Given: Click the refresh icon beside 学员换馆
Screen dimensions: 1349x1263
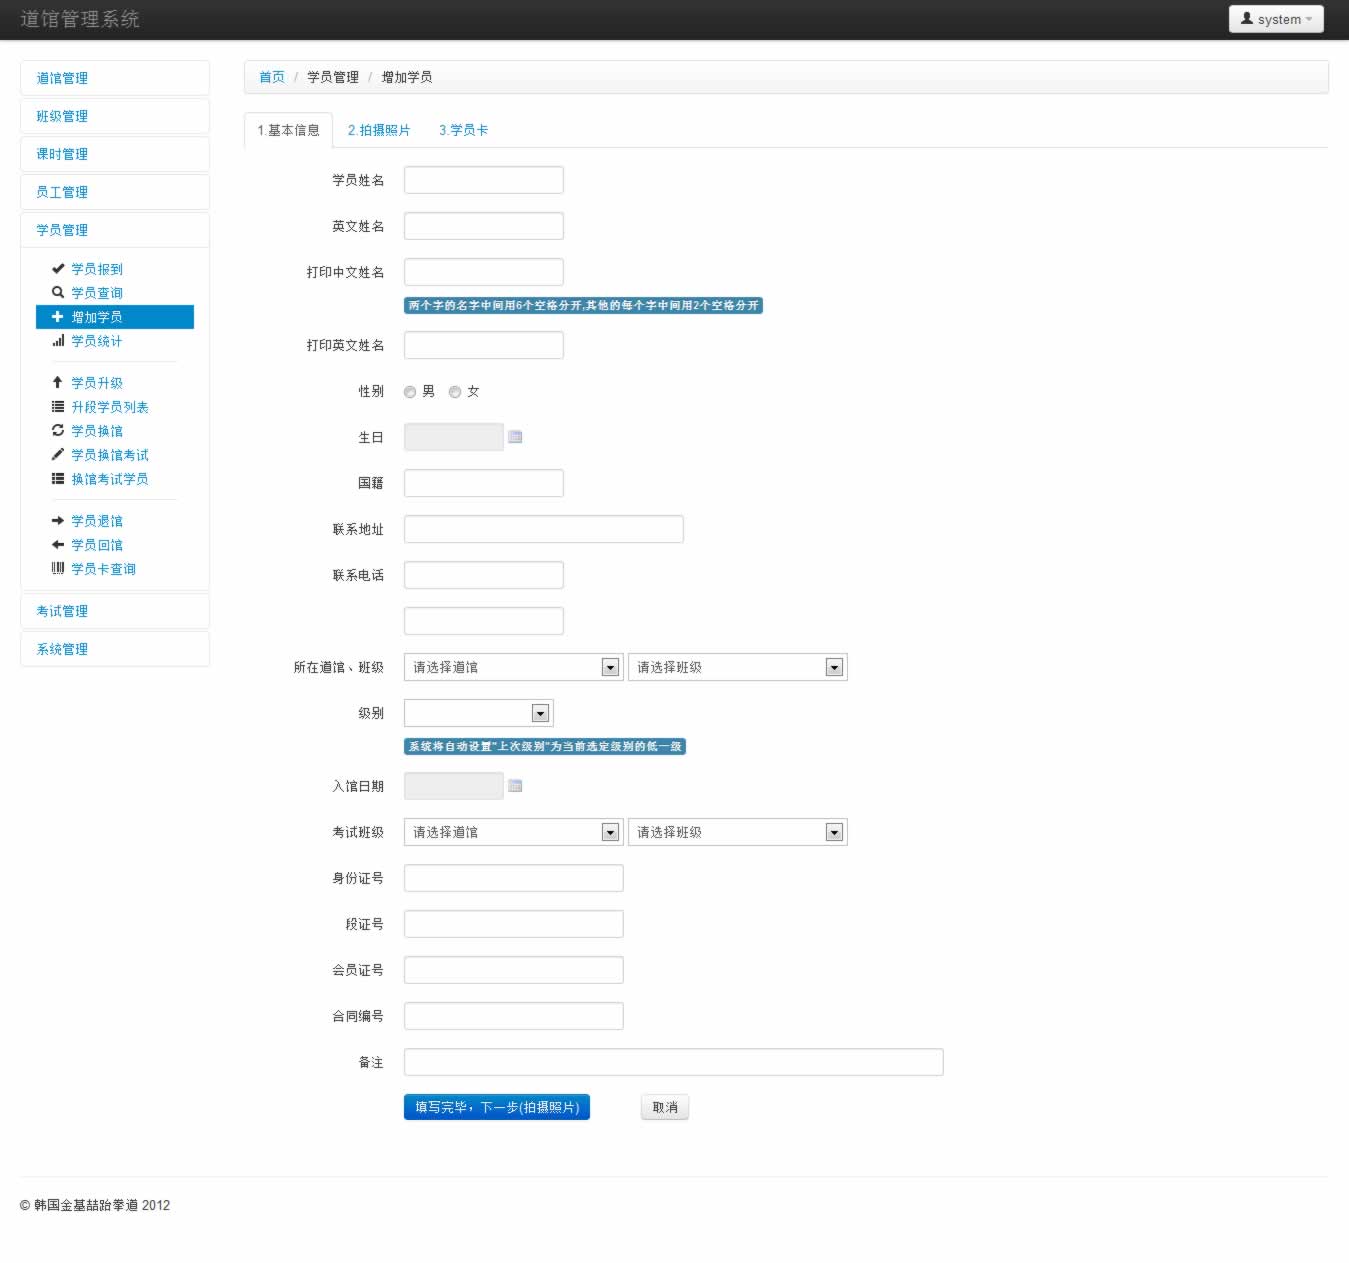Looking at the screenshot, I should tap(58, 431).
